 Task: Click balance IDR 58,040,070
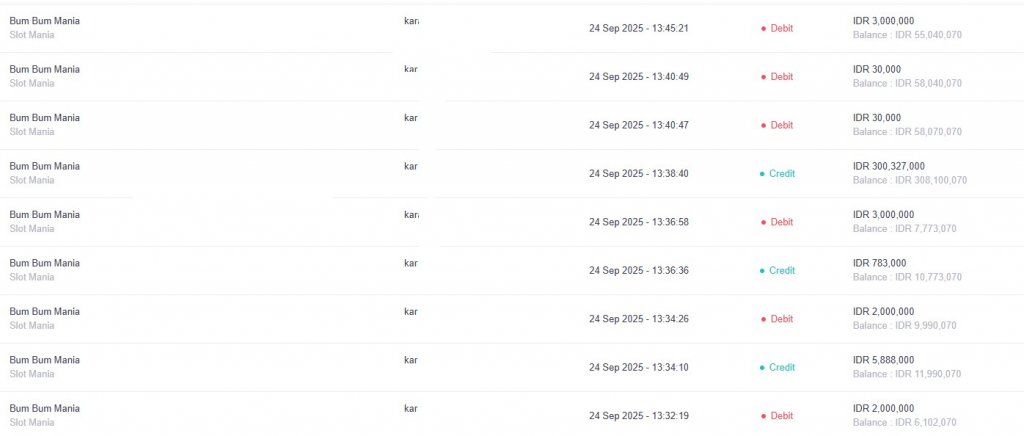907,84
